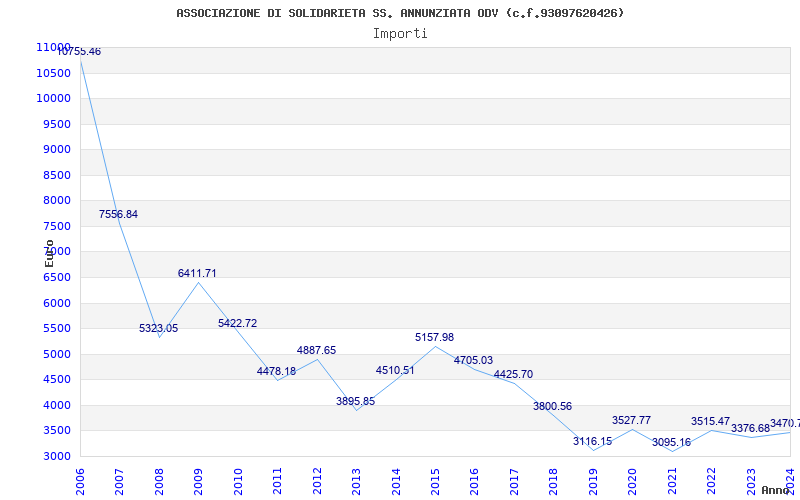Click the 8000 y-axis label
800x500 pixels.
click(56, 201)
